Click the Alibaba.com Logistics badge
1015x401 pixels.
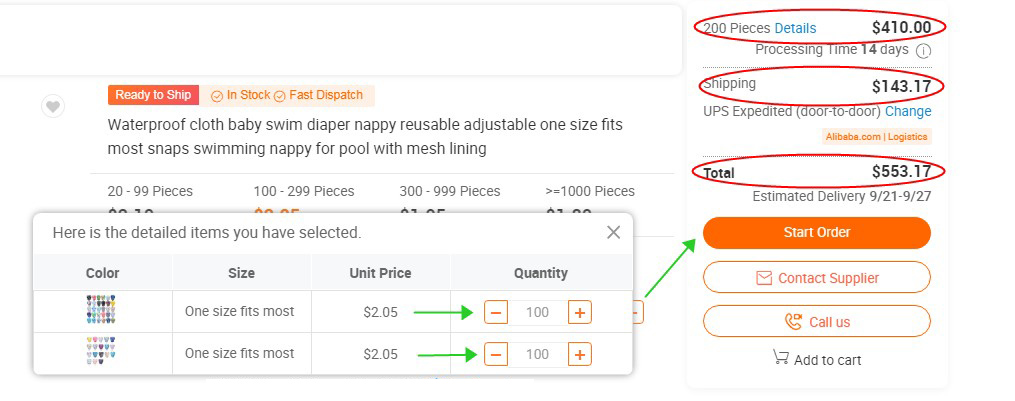876,136
